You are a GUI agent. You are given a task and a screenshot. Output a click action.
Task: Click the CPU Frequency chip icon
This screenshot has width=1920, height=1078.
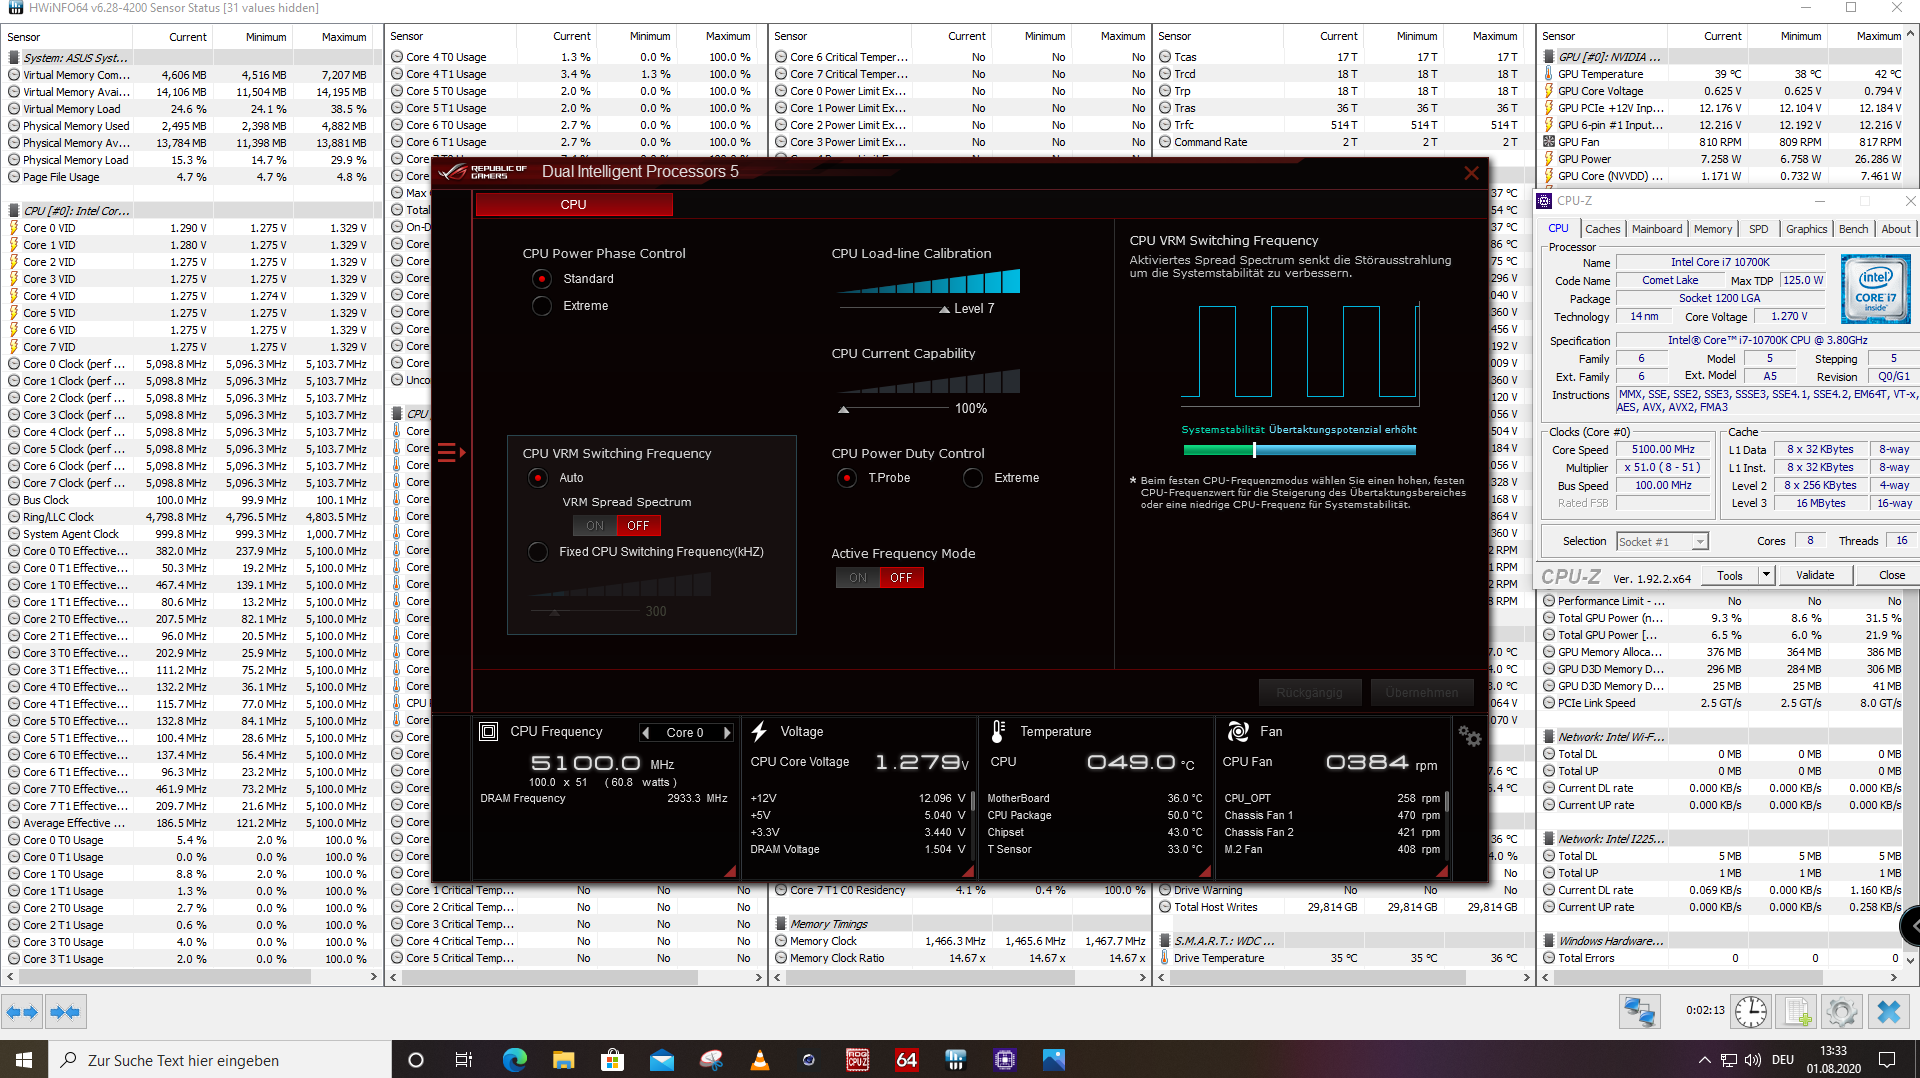(488, 732)
